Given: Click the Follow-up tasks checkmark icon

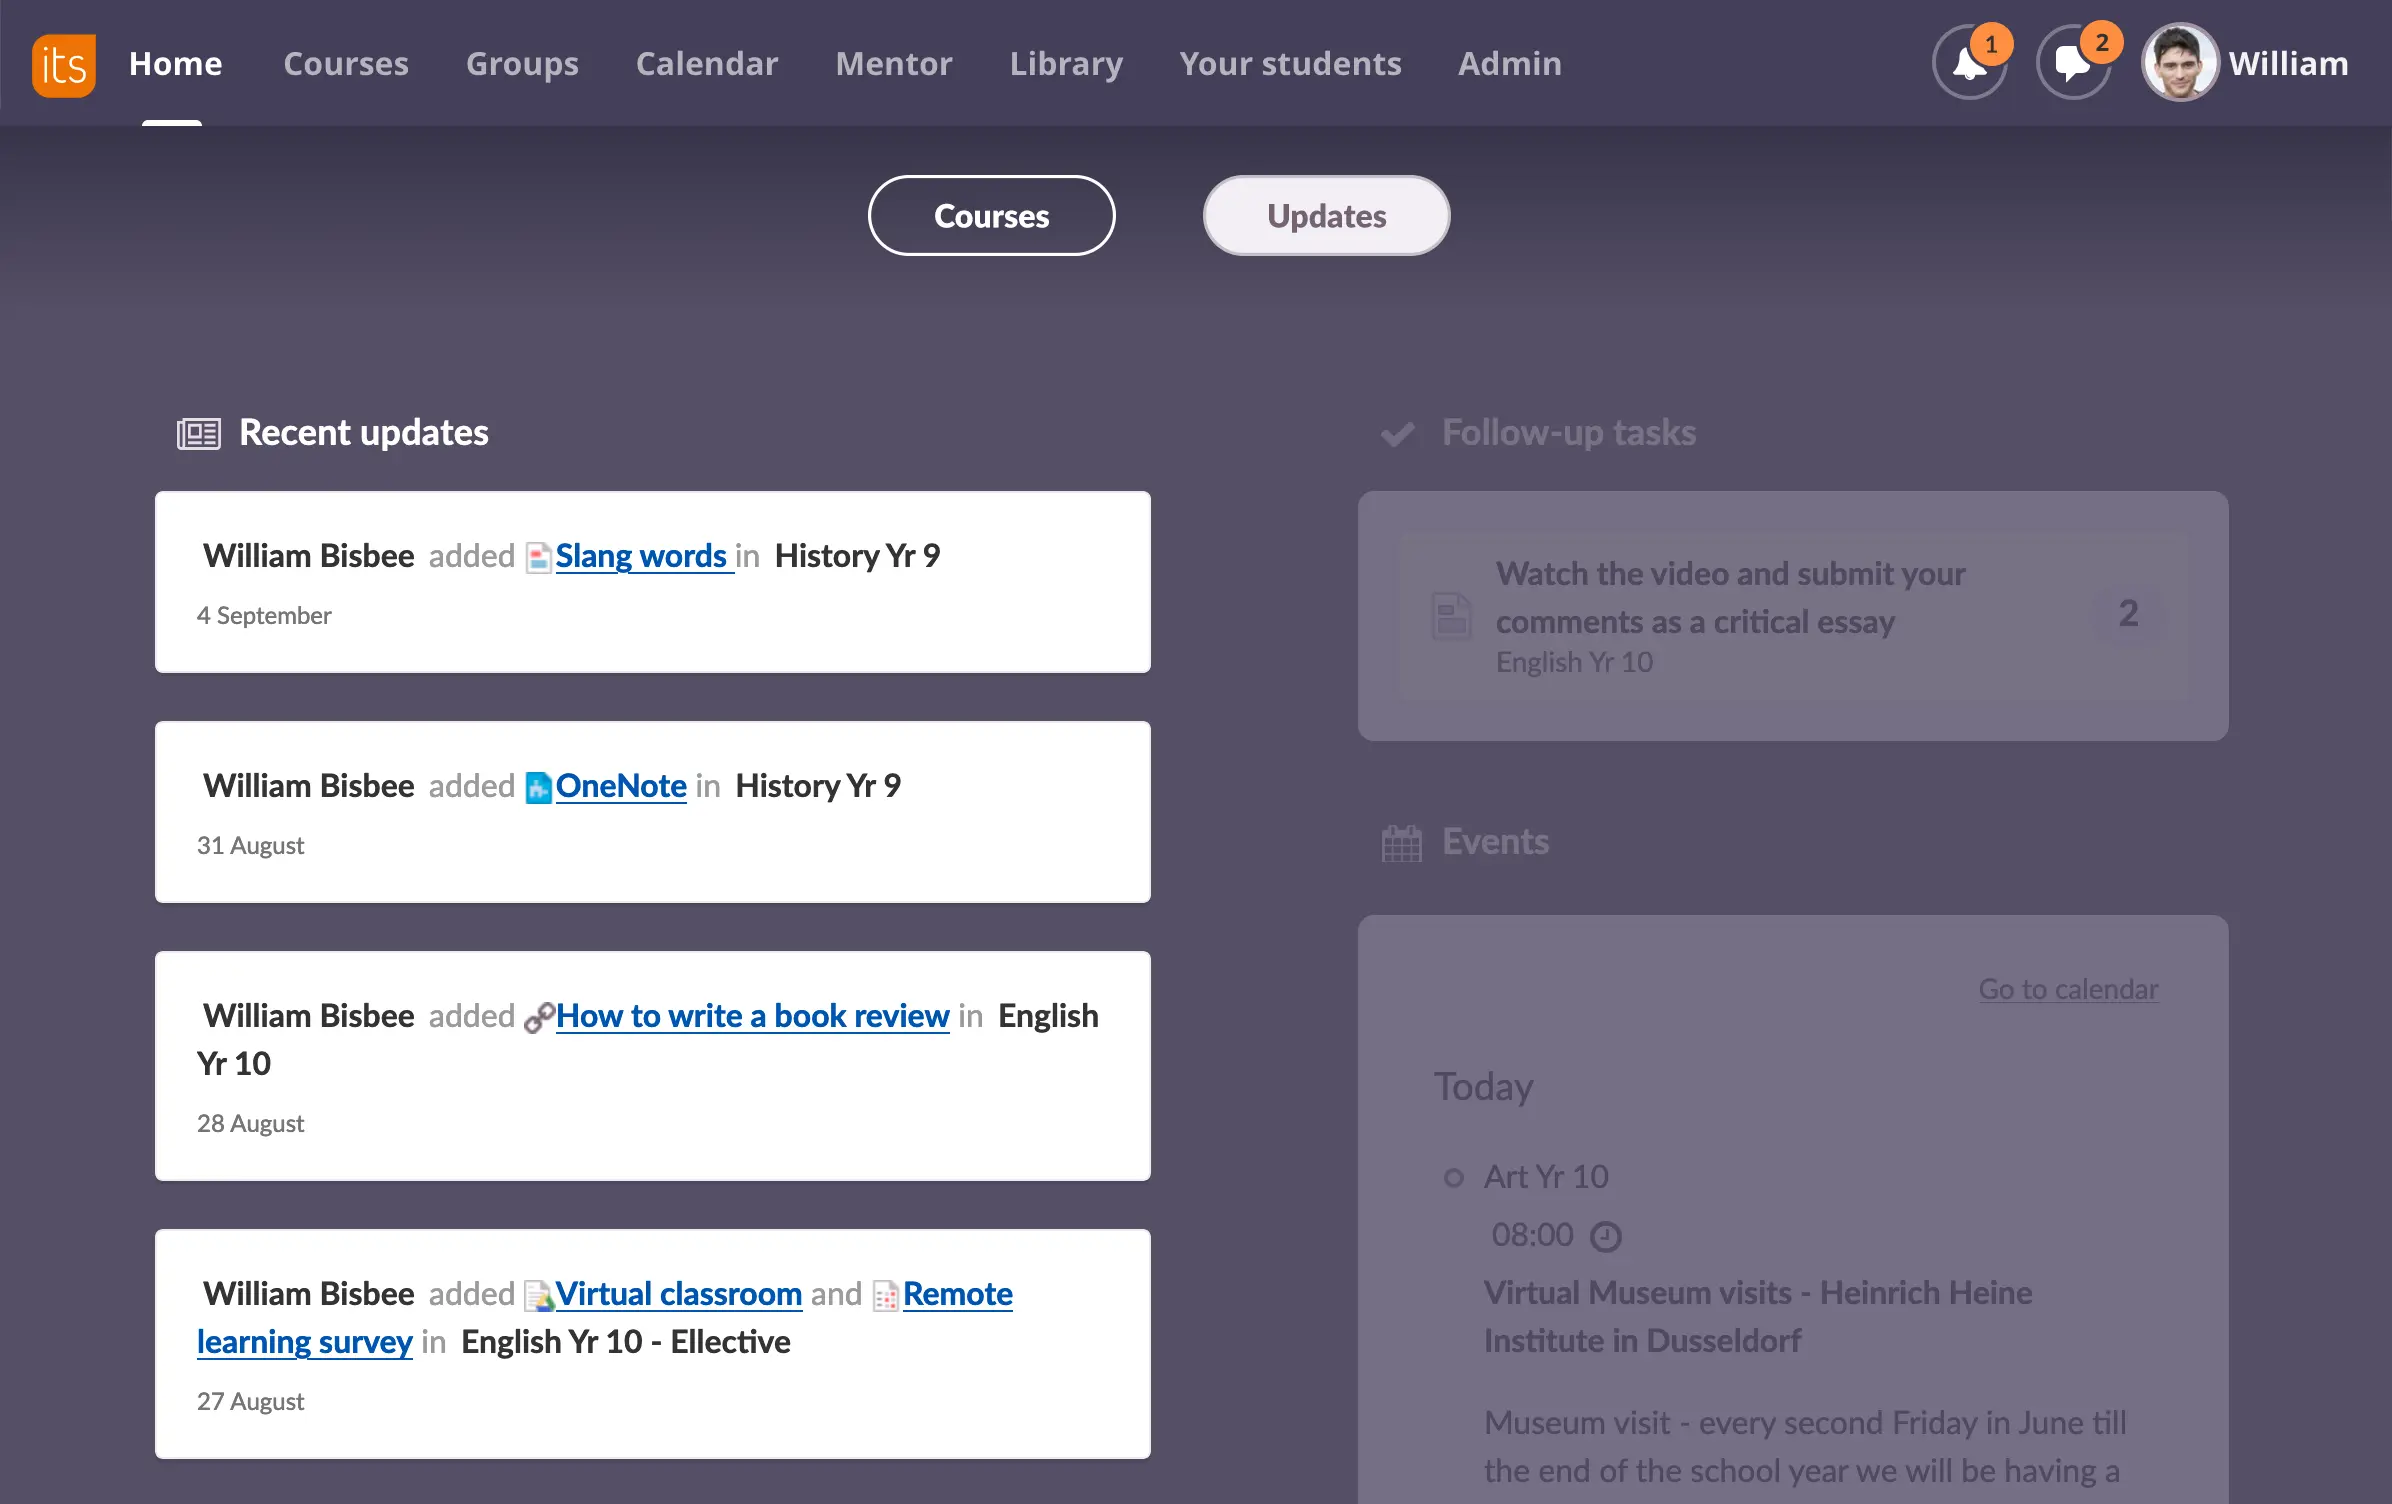Looking at the screenshot, I should click(x=1397, y=434).
